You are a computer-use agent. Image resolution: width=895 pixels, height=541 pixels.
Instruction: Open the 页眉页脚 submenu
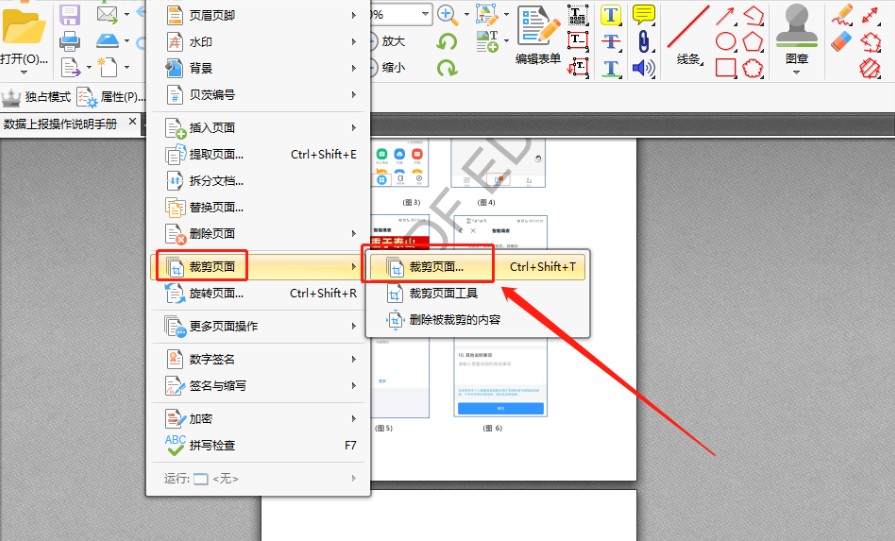258,15
